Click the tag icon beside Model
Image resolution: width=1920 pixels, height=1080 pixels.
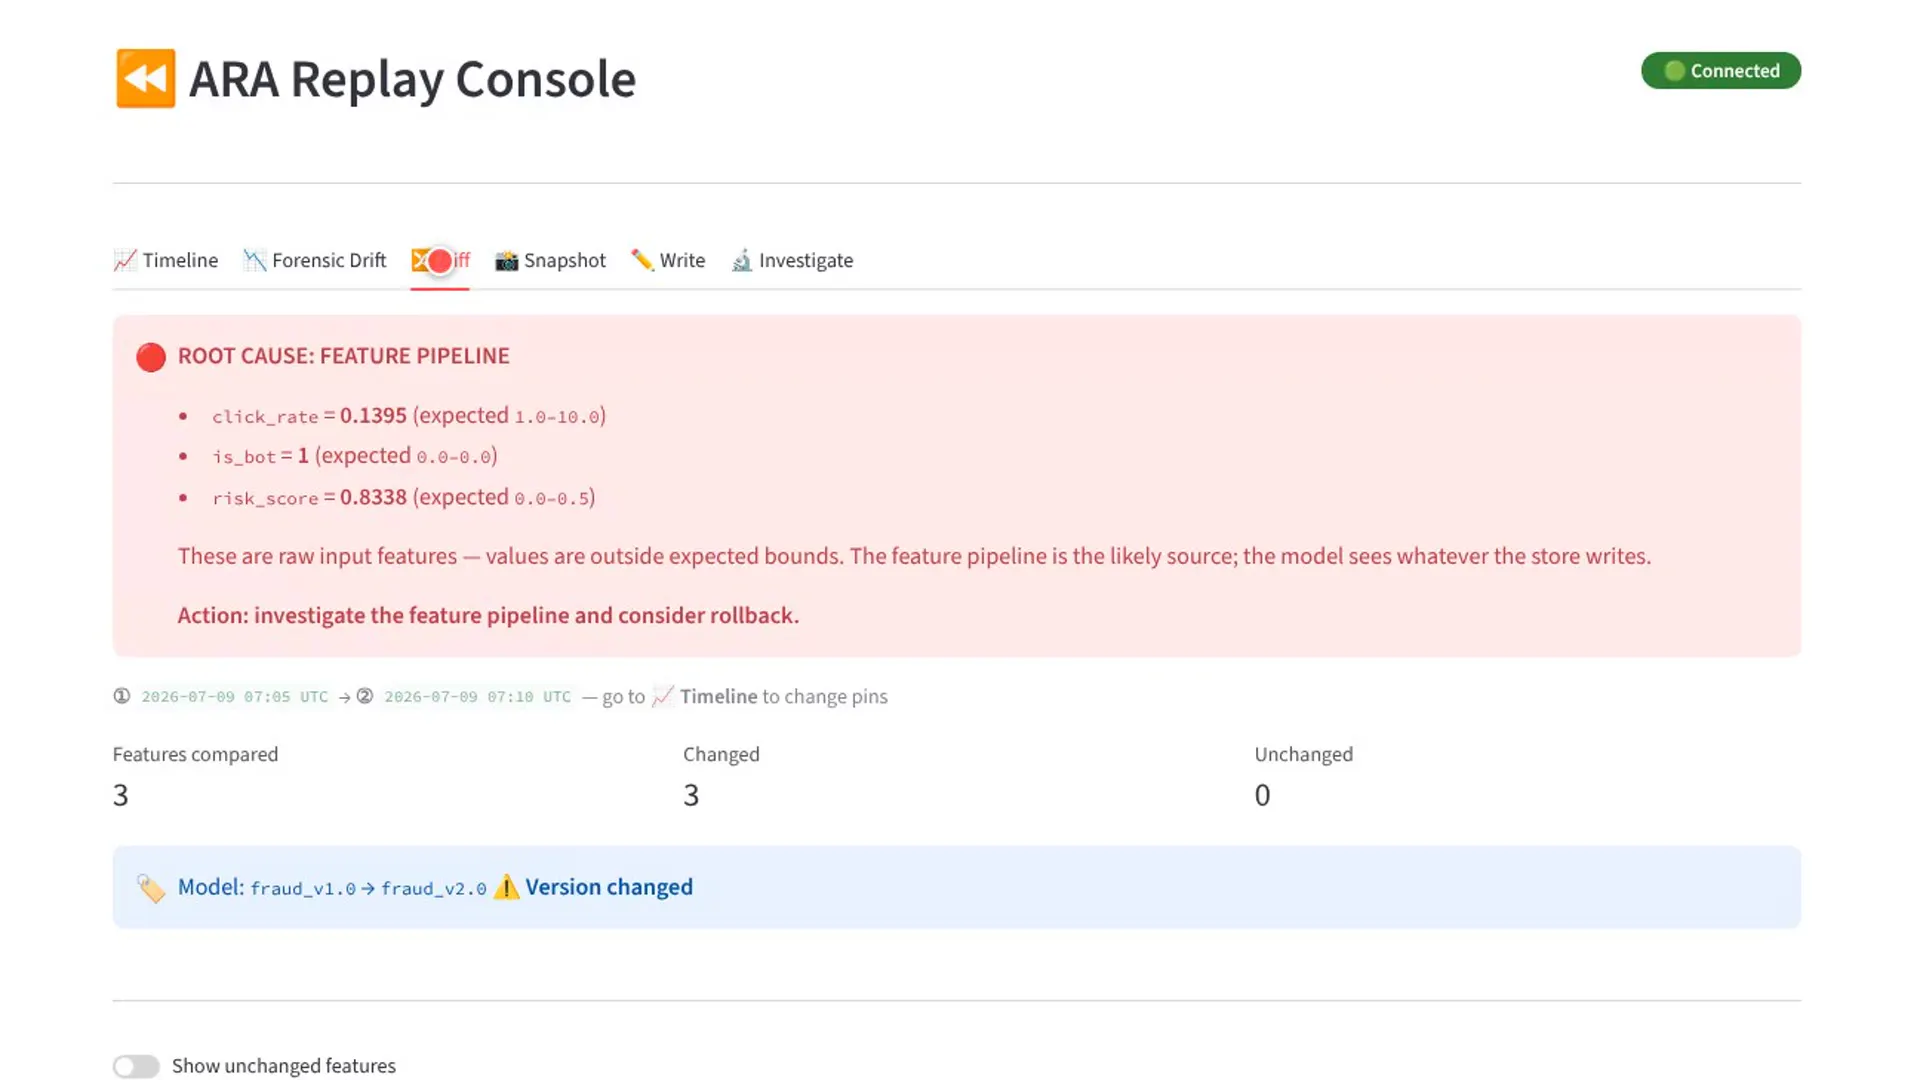point(151,888)
